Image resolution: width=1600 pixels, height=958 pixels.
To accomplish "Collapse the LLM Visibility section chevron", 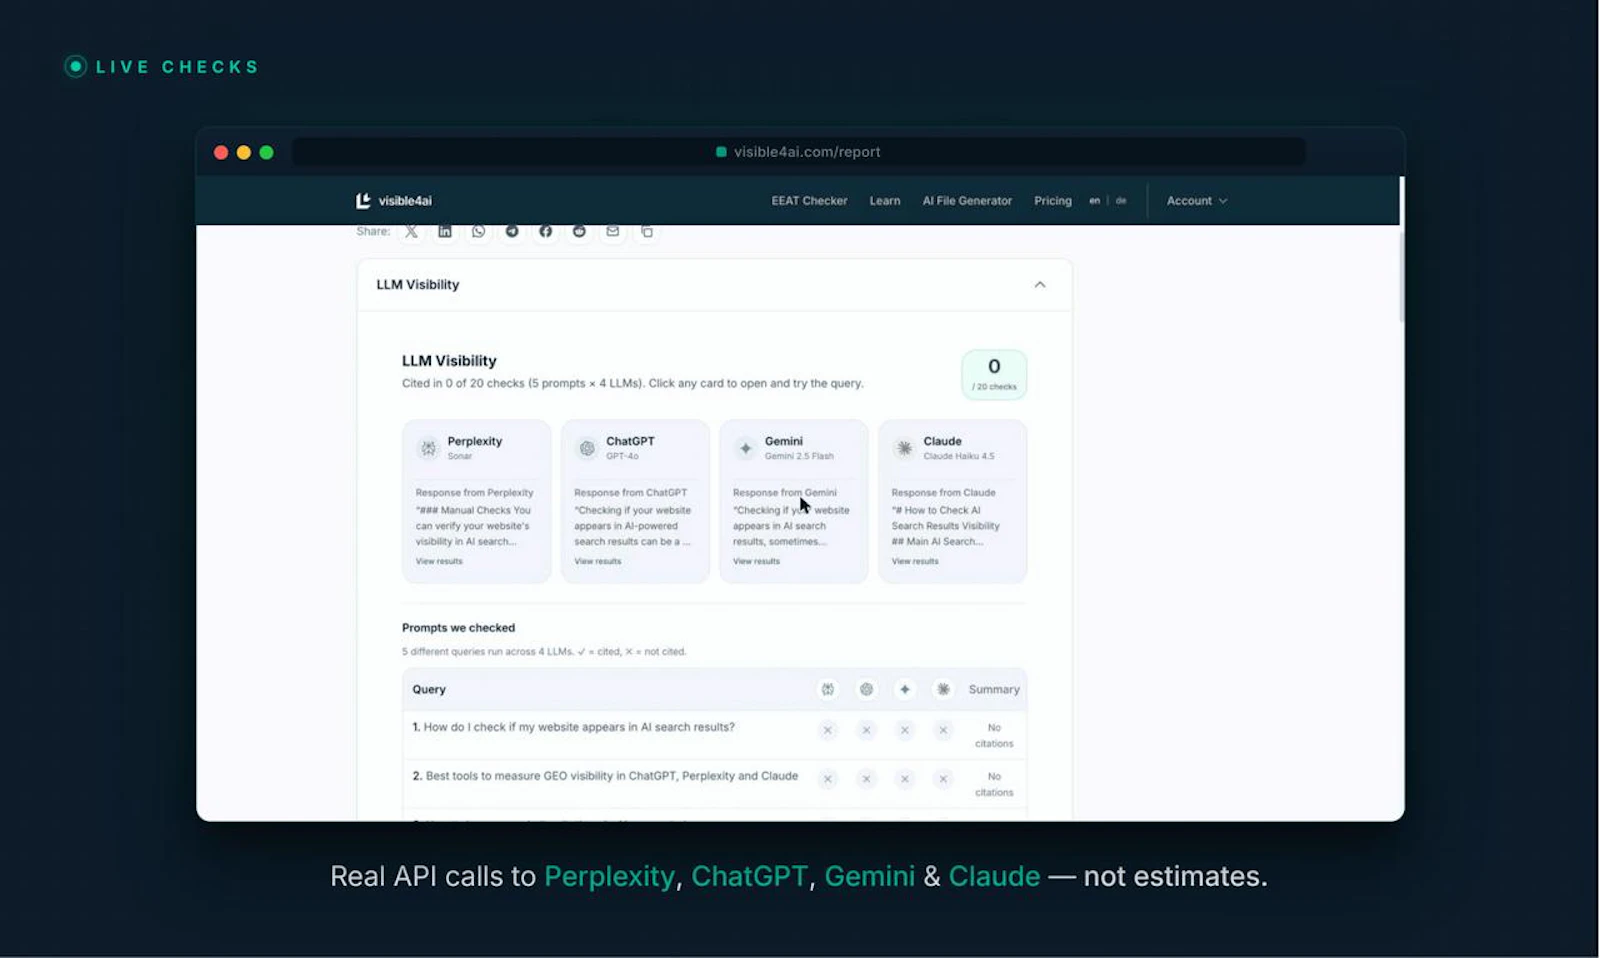I will (x=1040, y=285).
